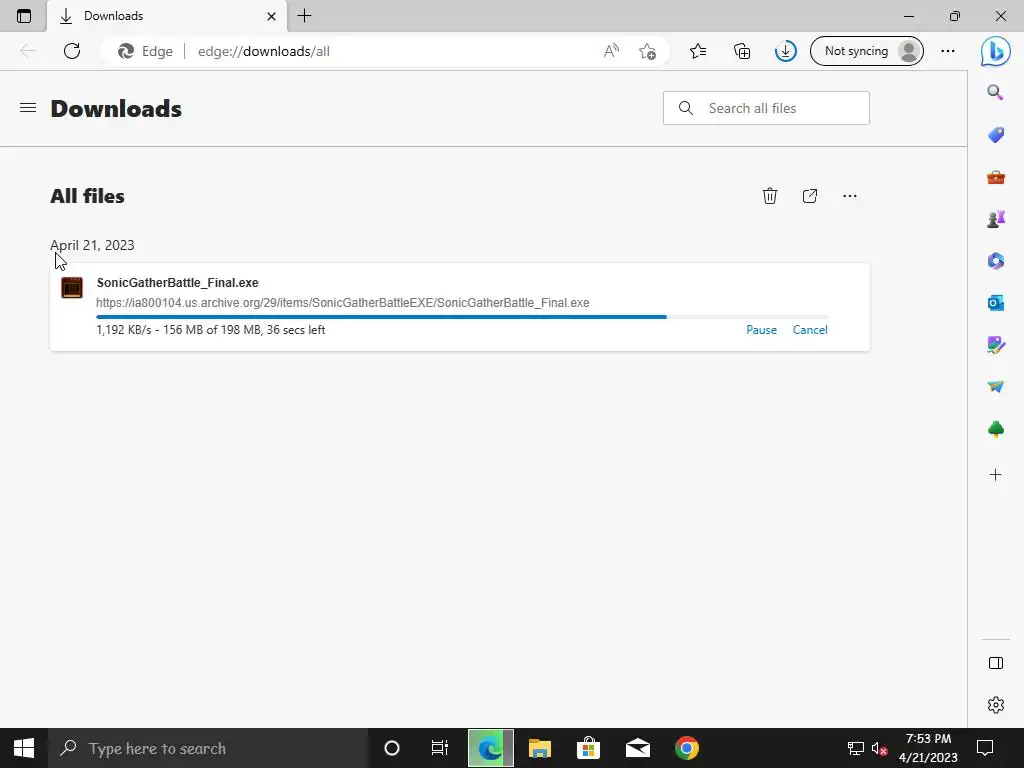Image resolution: width=1024 pixels, height=768 pixels.
Task: Open Cortana circle in taskbar
Action: tap(392, 748)
